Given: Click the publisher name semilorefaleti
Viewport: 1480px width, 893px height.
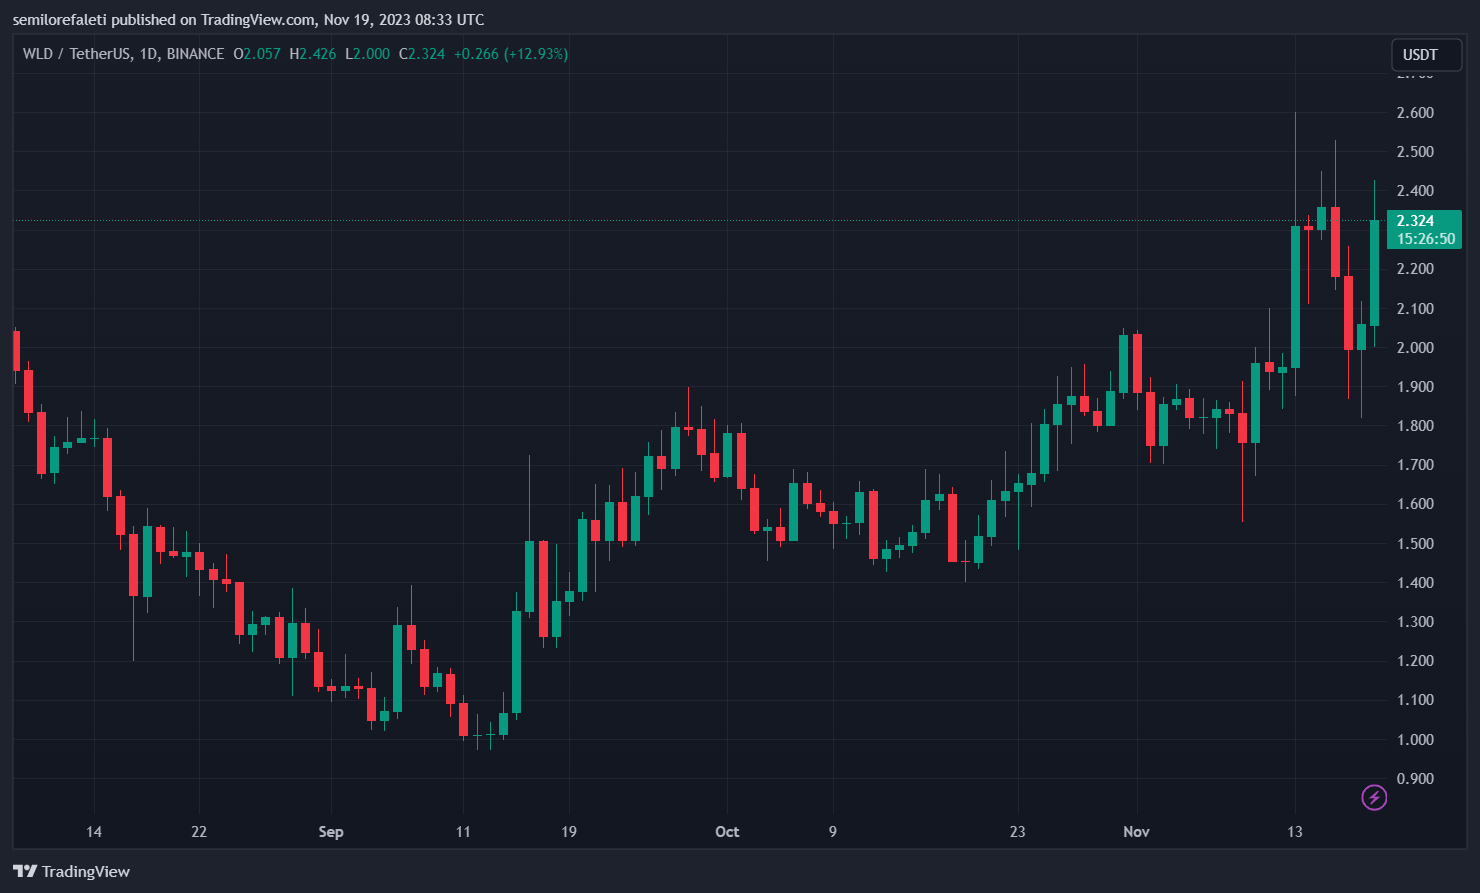Looking at the screenshot, I should 60,19.
